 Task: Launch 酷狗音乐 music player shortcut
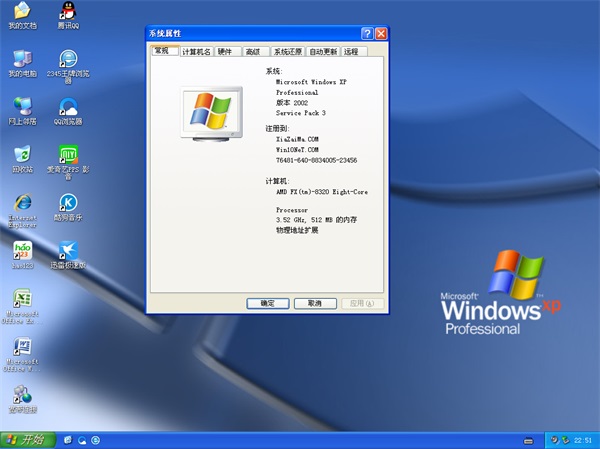coord(68,202)
